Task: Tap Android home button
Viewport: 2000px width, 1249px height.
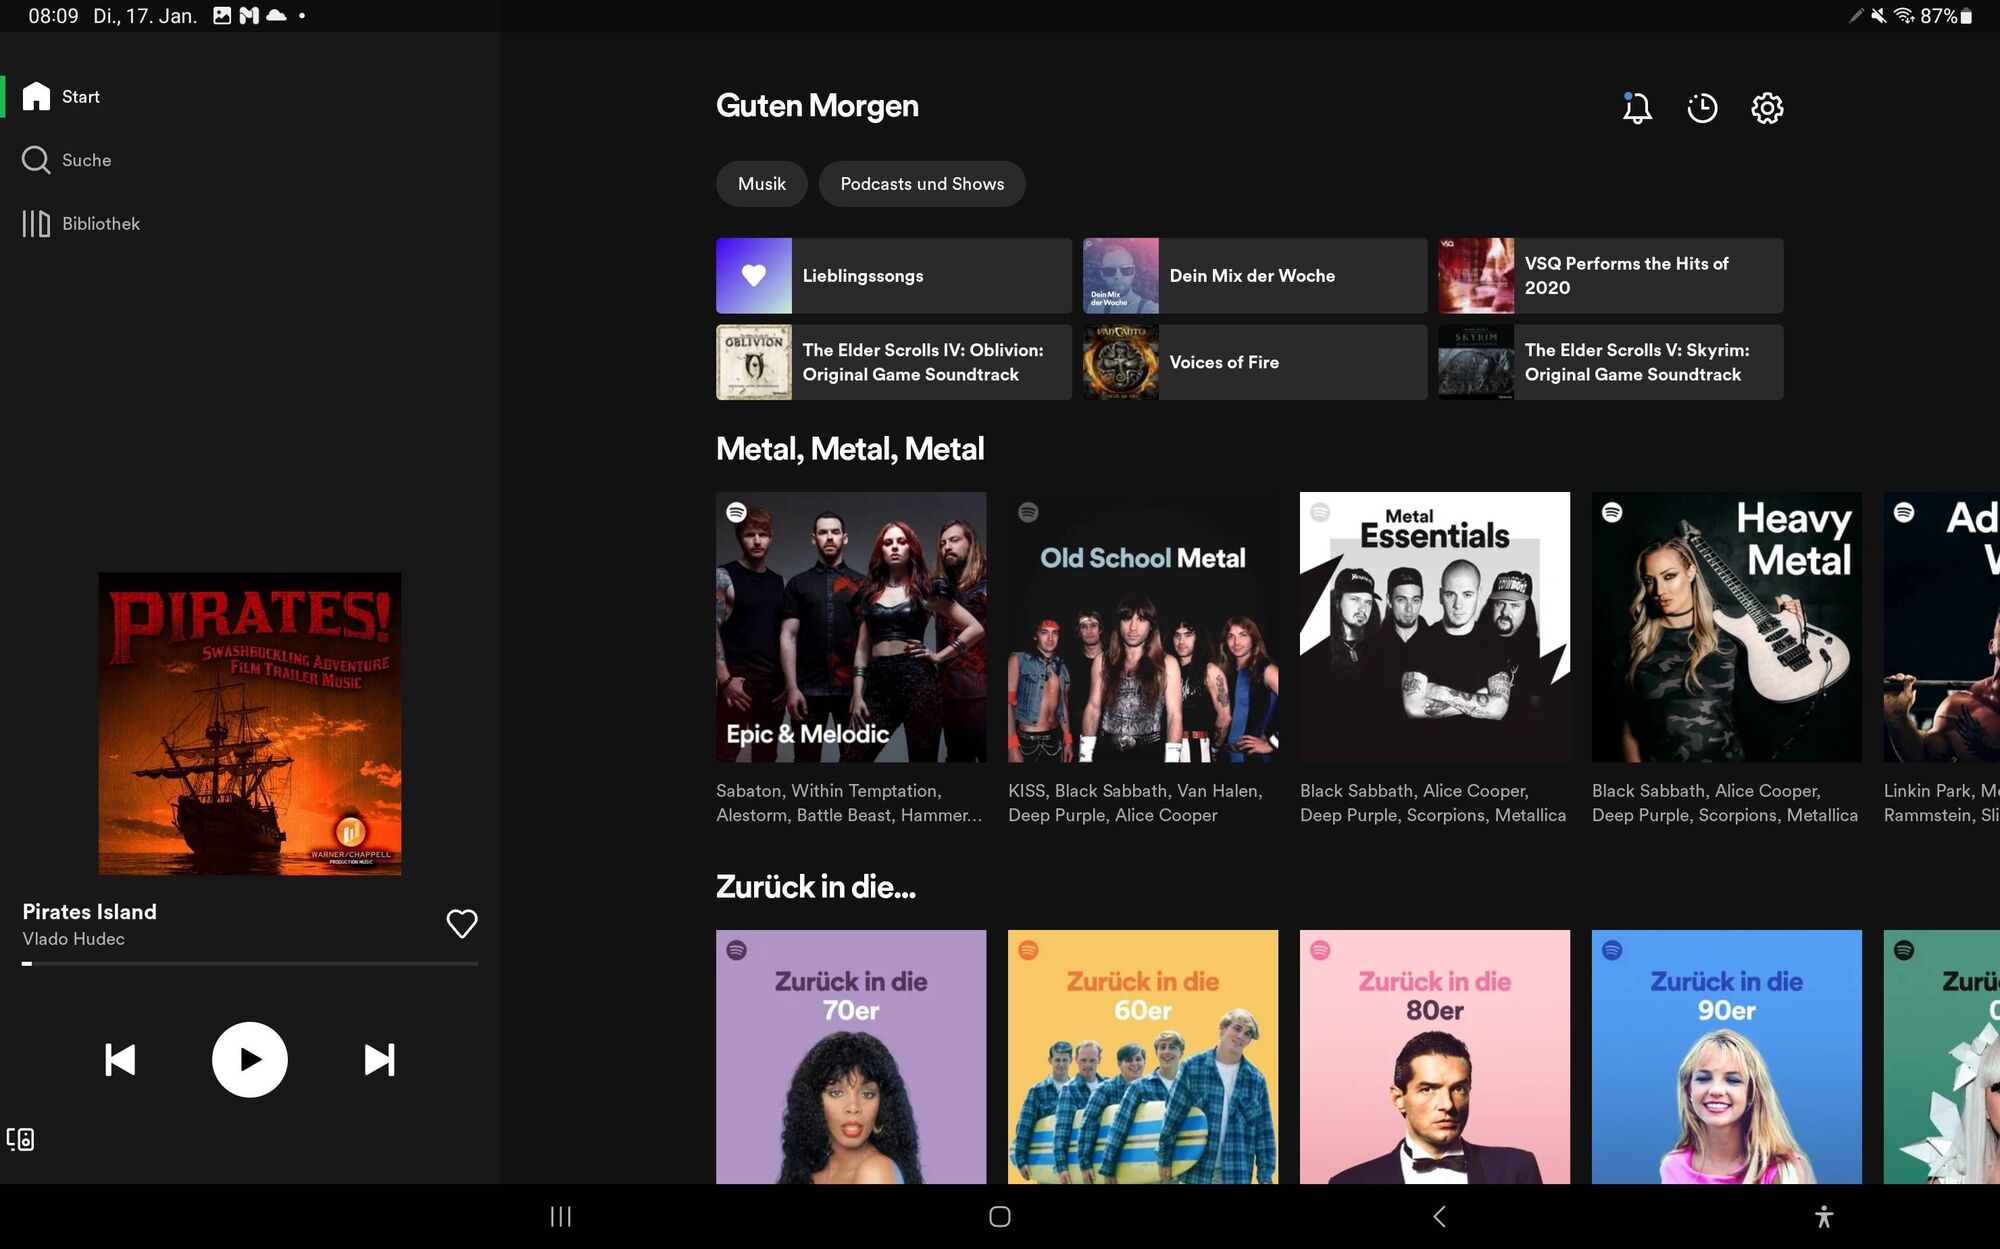Action: (1000, 1216)
